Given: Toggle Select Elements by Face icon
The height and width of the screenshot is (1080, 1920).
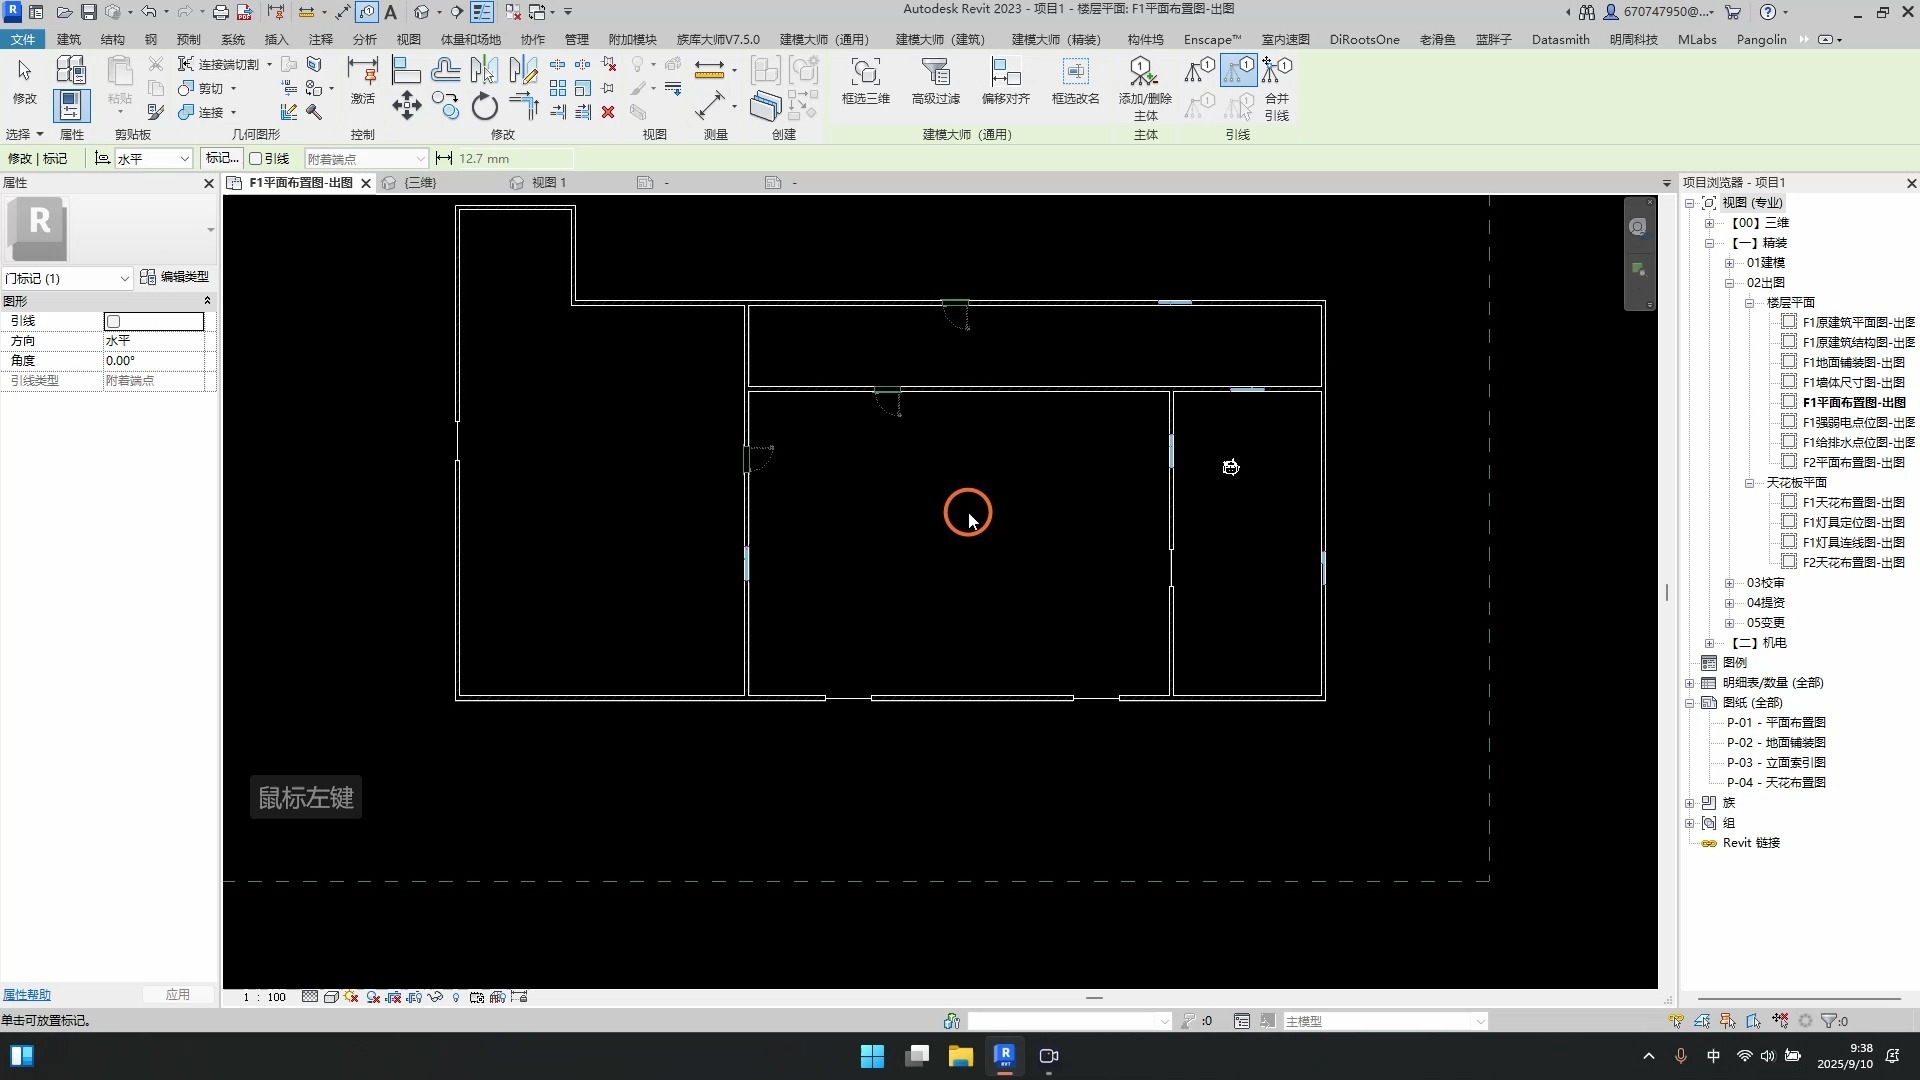Looking at the screenshot, I should click(1754, 1021).
